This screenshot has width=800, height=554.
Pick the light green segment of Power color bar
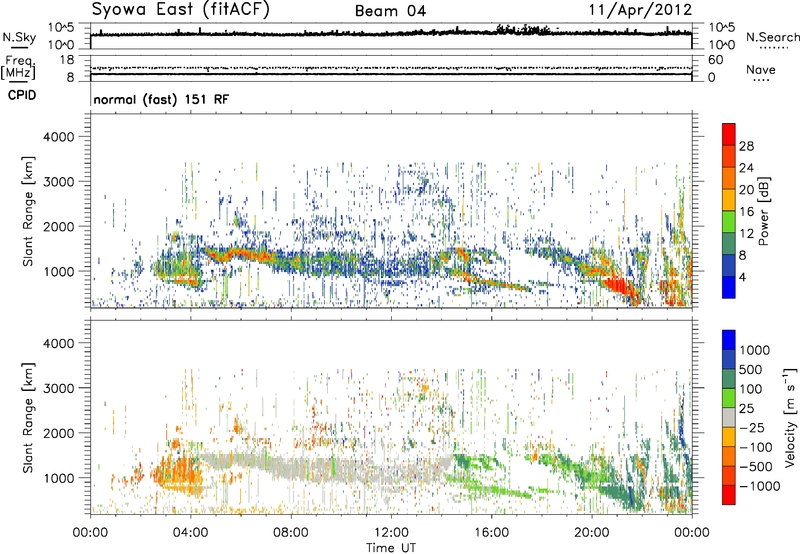(x=729, y=222)
